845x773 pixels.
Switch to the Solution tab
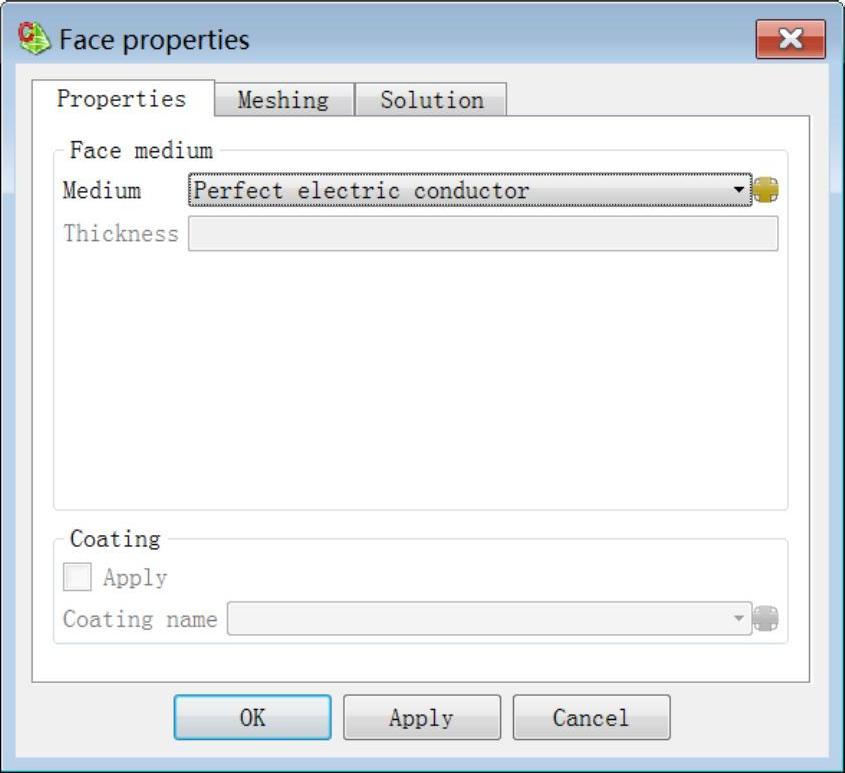pos(431,100)
